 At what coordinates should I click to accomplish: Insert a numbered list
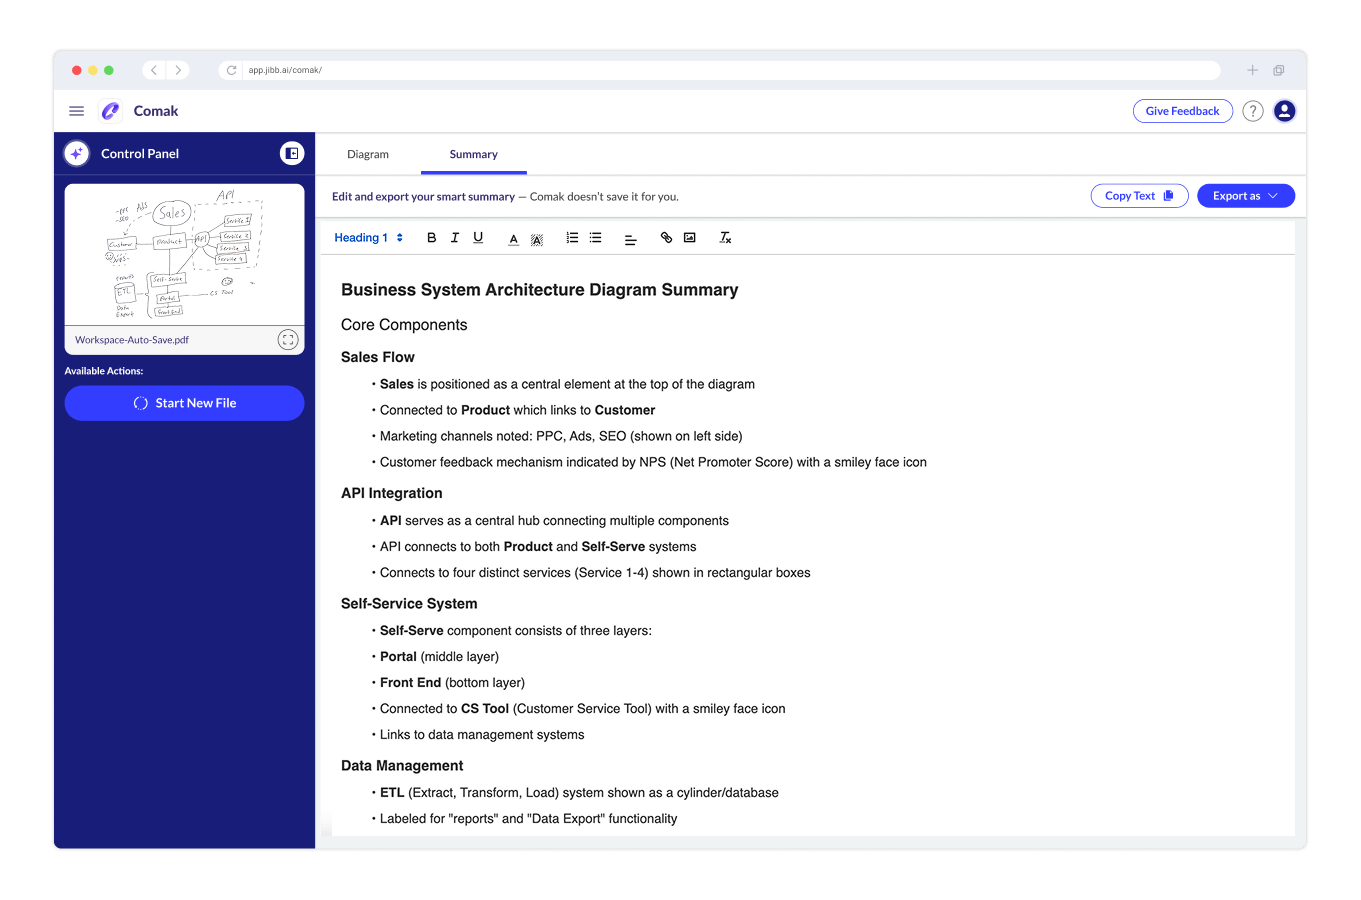[572, 238]
